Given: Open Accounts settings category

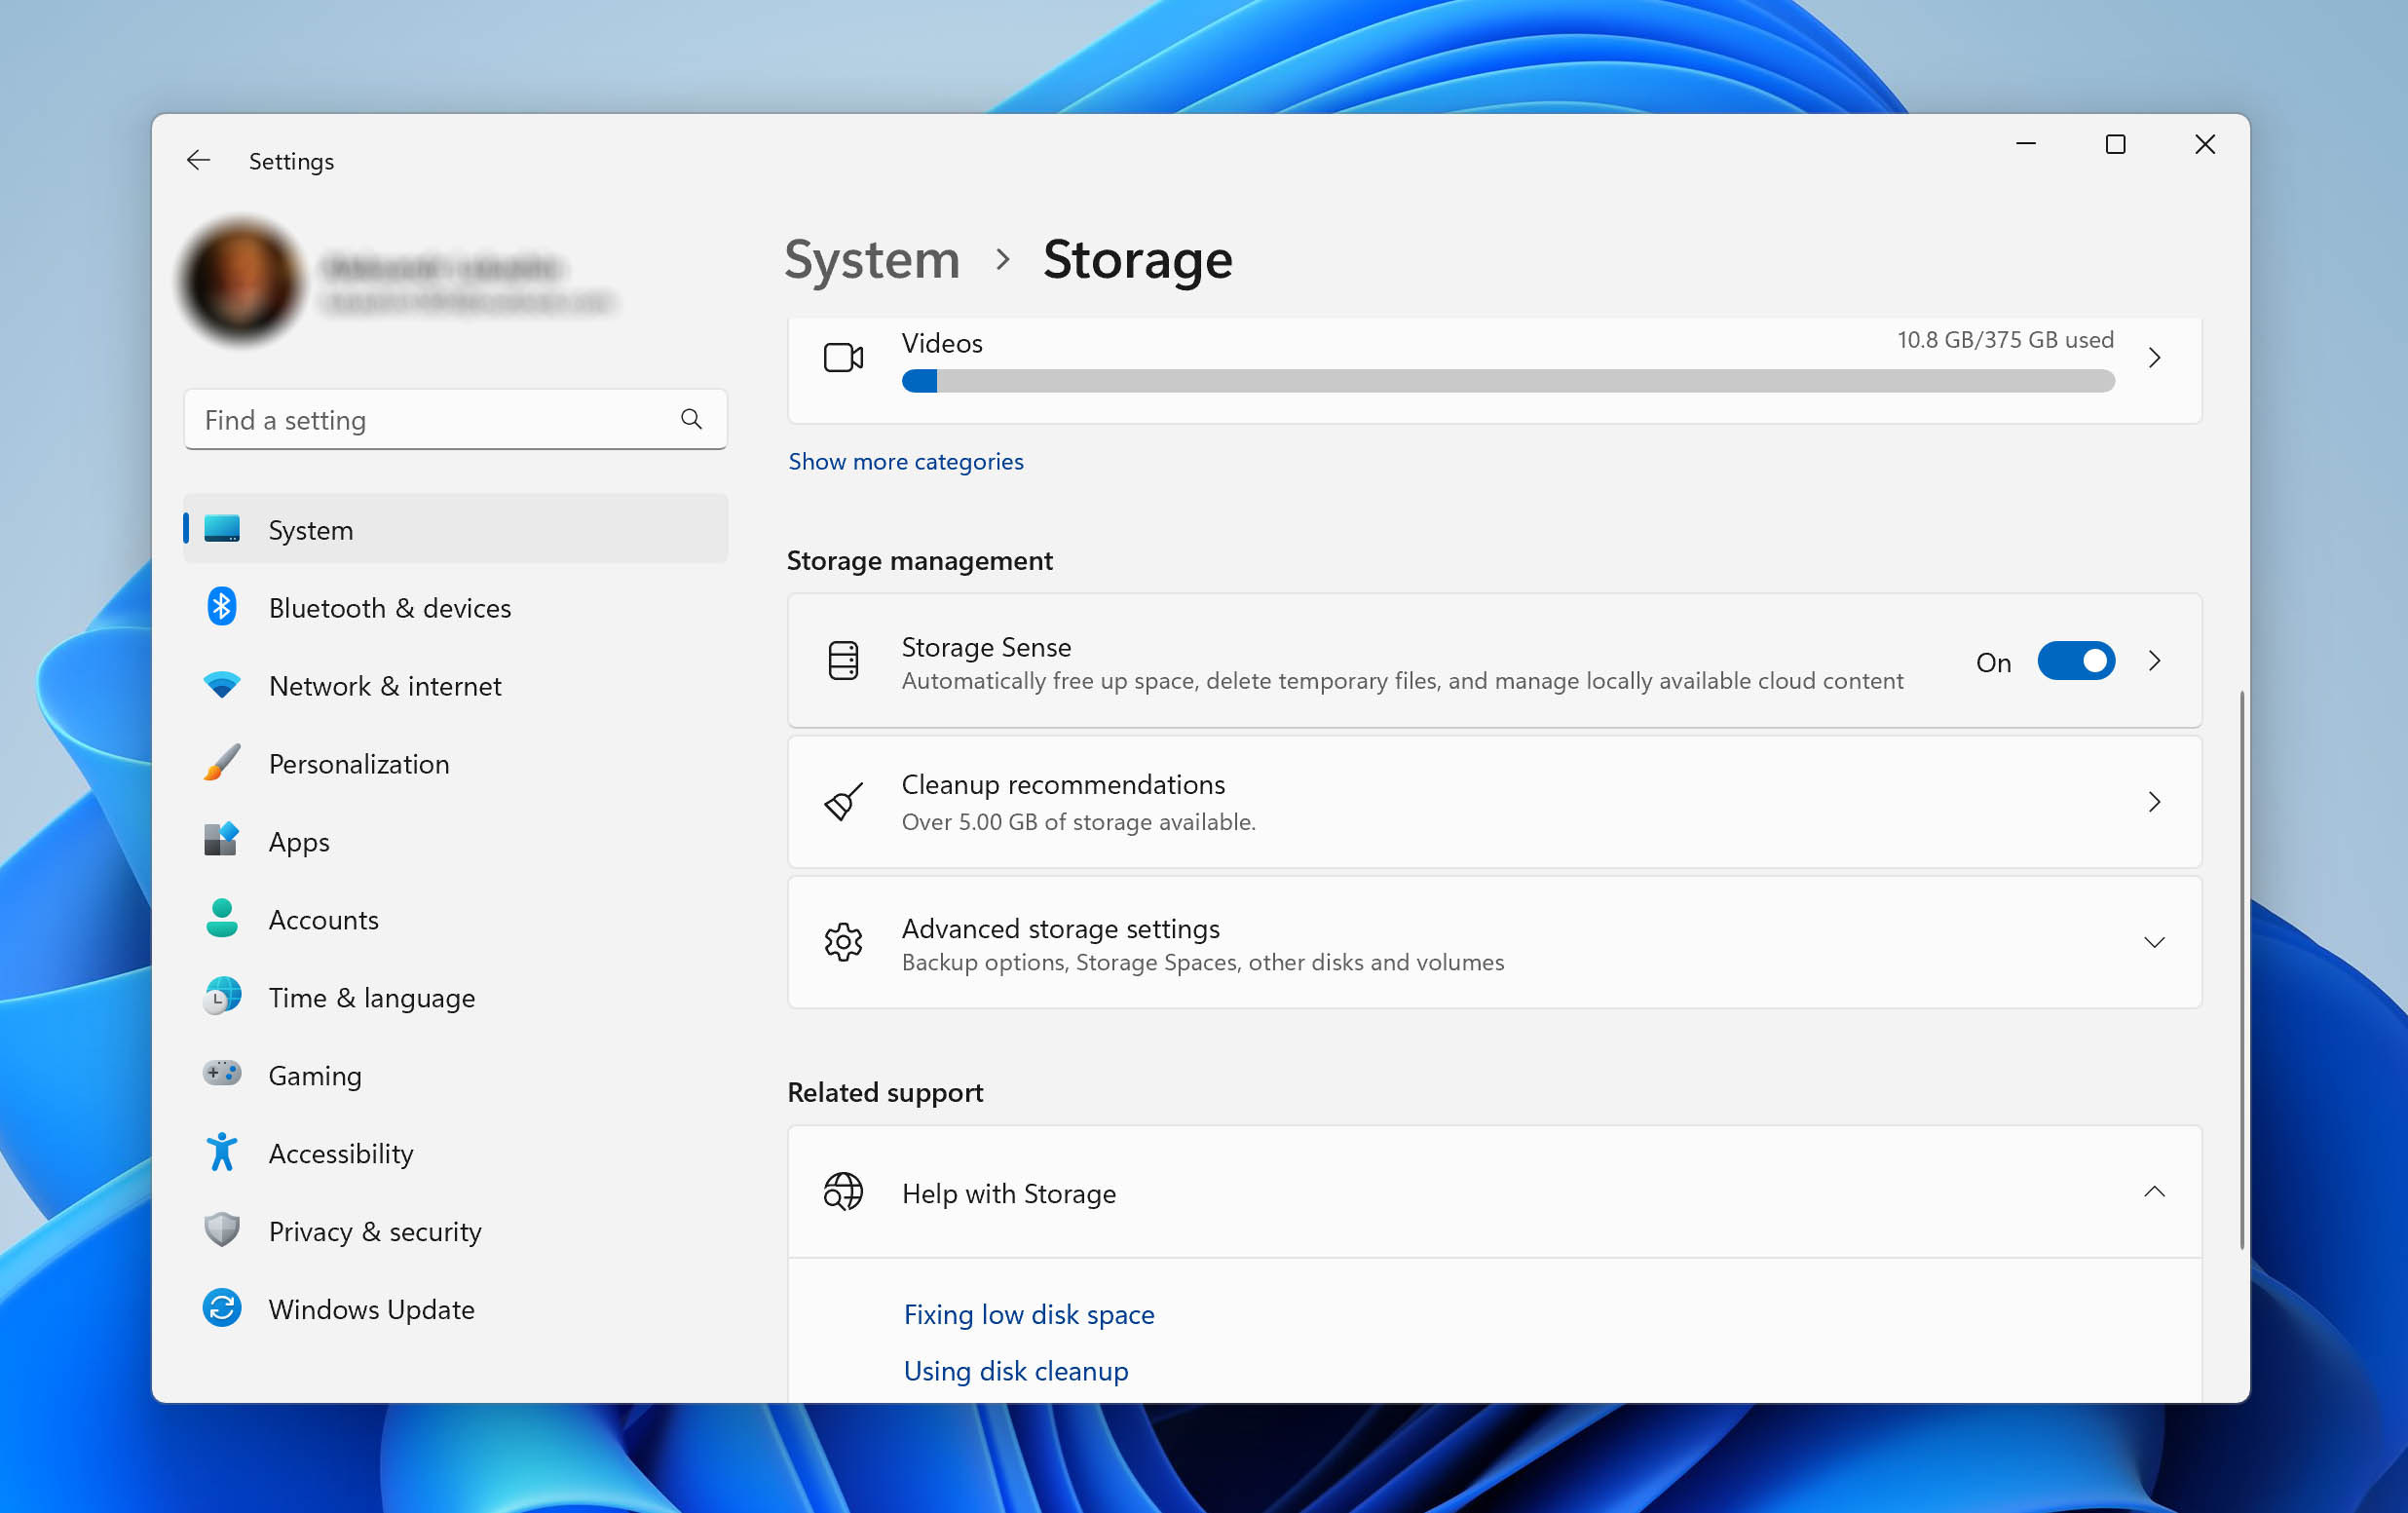Looking at the screenshot, I should coord(456,919).
